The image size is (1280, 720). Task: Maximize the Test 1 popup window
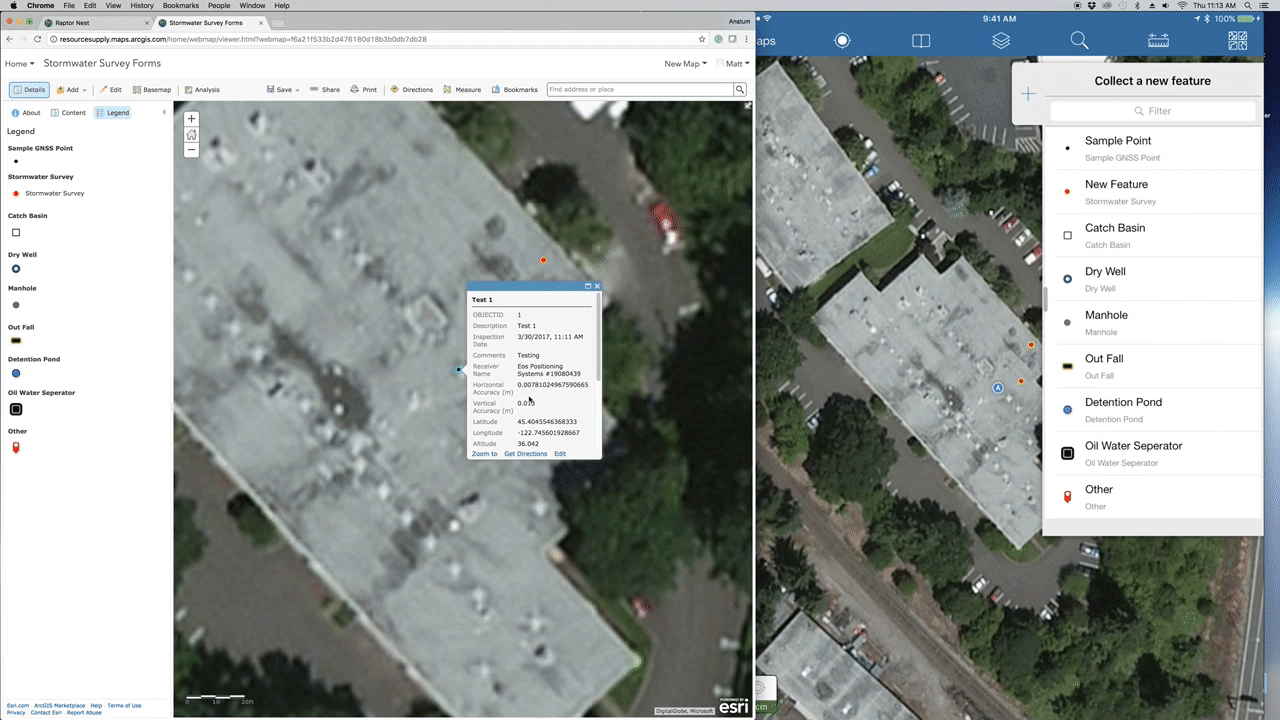588,286
